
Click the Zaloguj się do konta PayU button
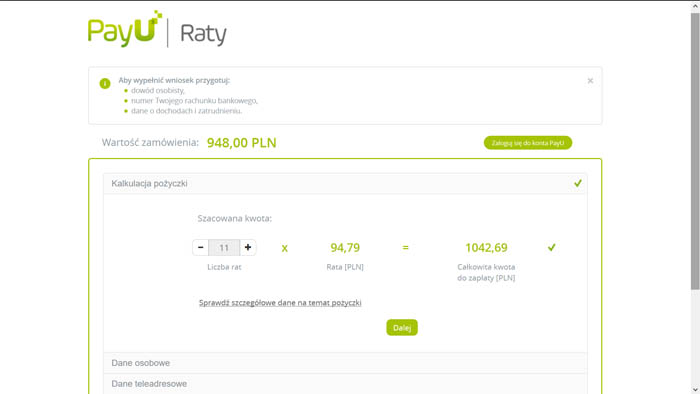point(528,143)
